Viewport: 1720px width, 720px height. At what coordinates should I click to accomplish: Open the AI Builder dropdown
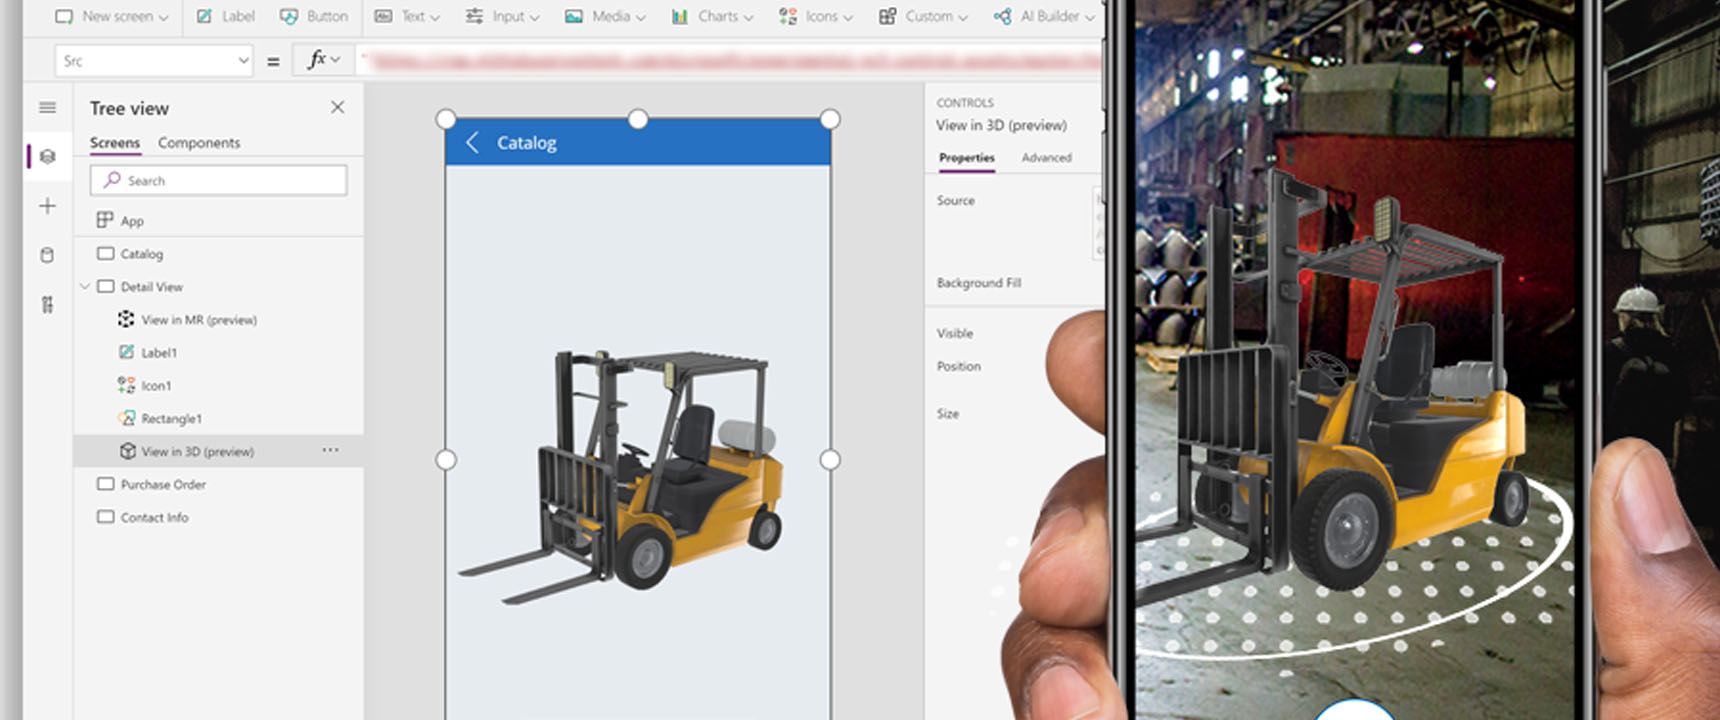pos(1044,17)
